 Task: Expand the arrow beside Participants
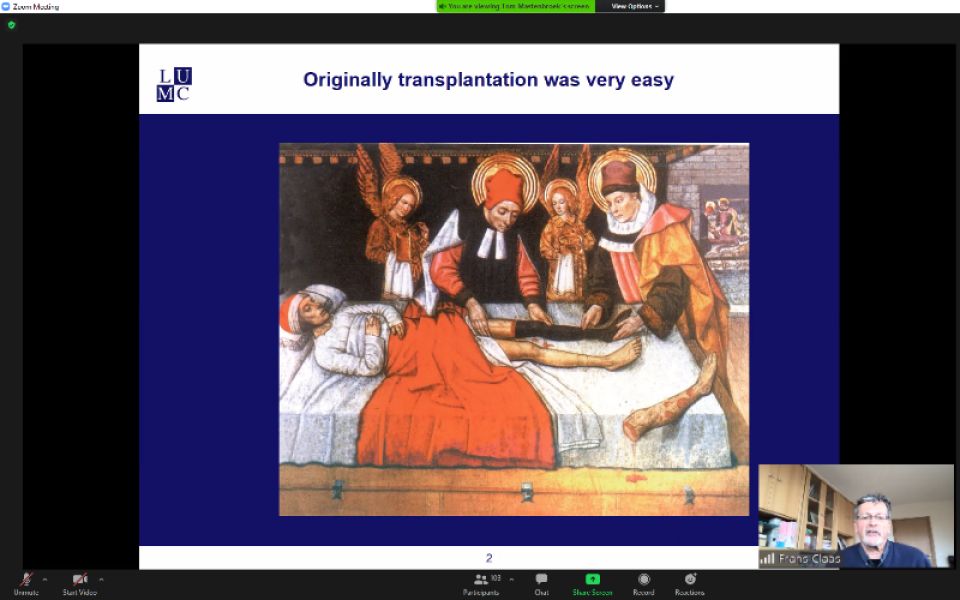tap(512, 579)
